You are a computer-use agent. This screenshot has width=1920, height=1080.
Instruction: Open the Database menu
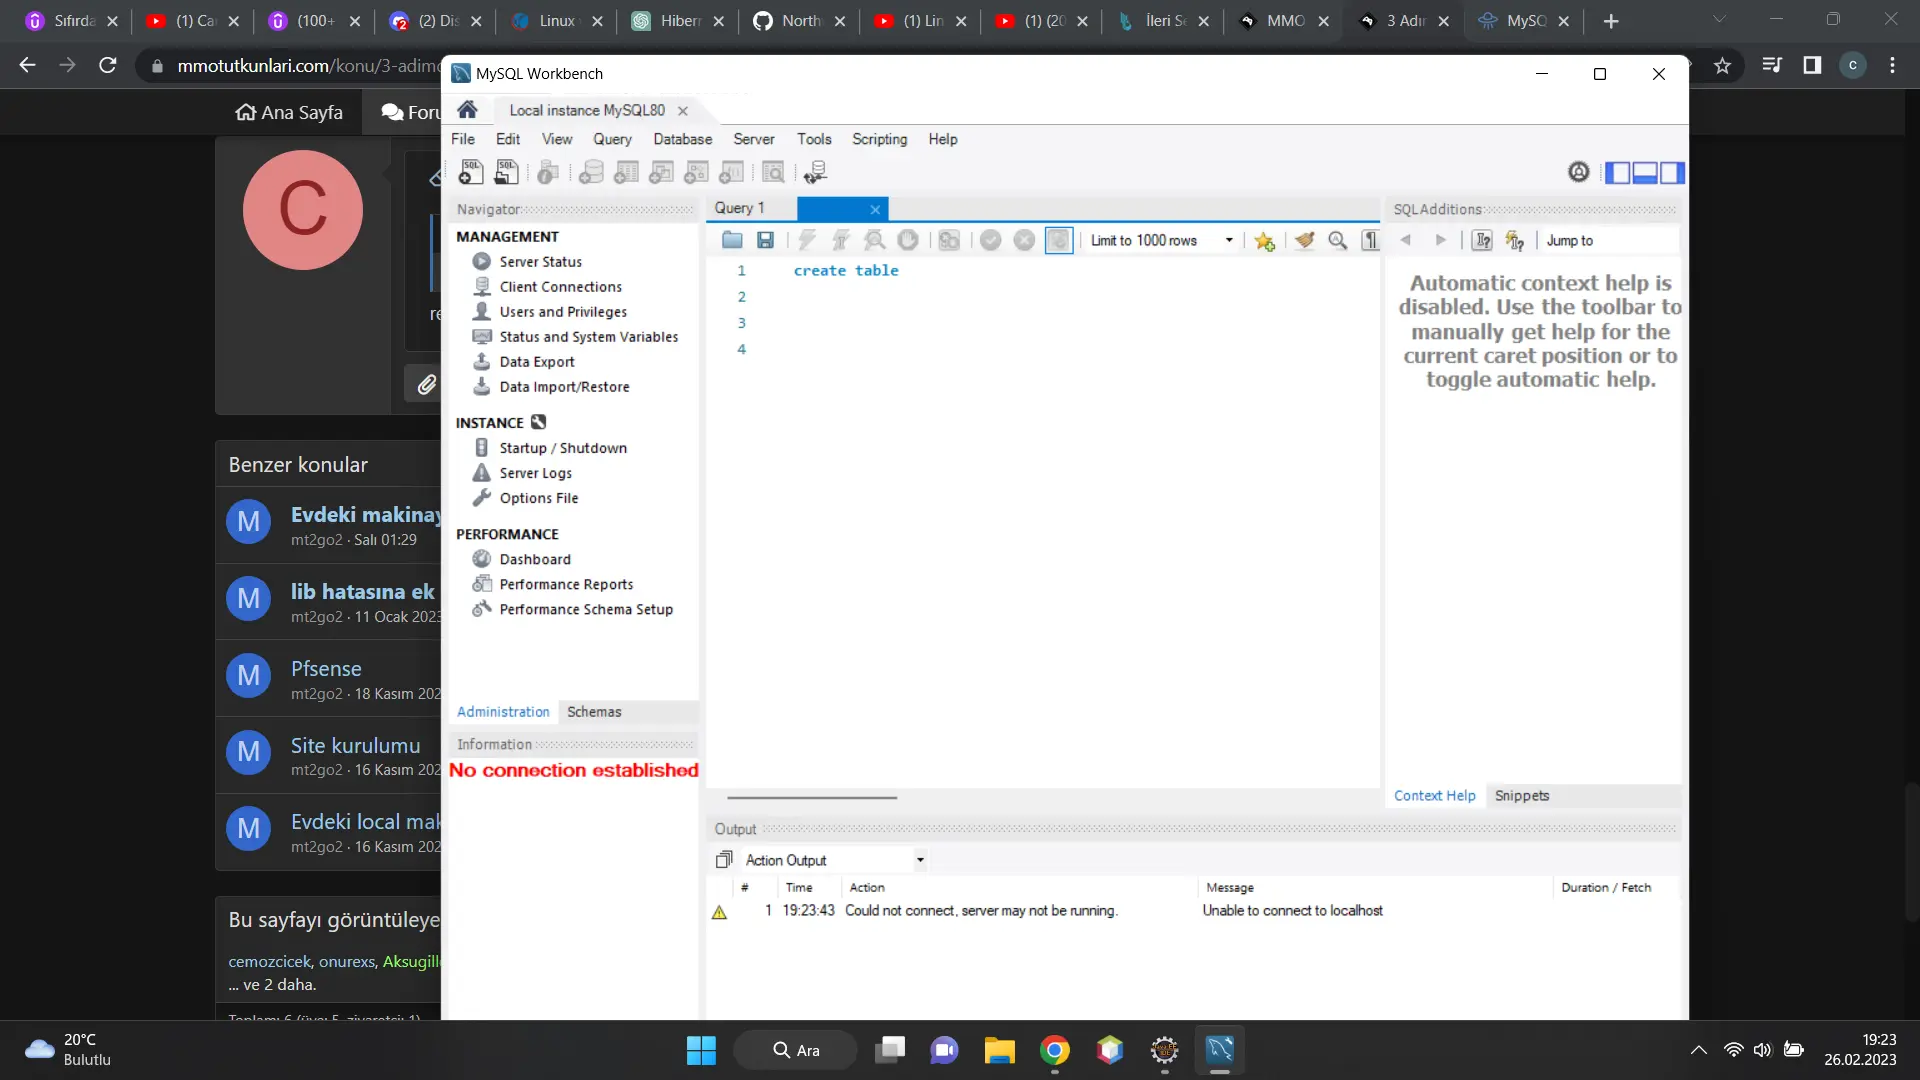click(682, 138)
